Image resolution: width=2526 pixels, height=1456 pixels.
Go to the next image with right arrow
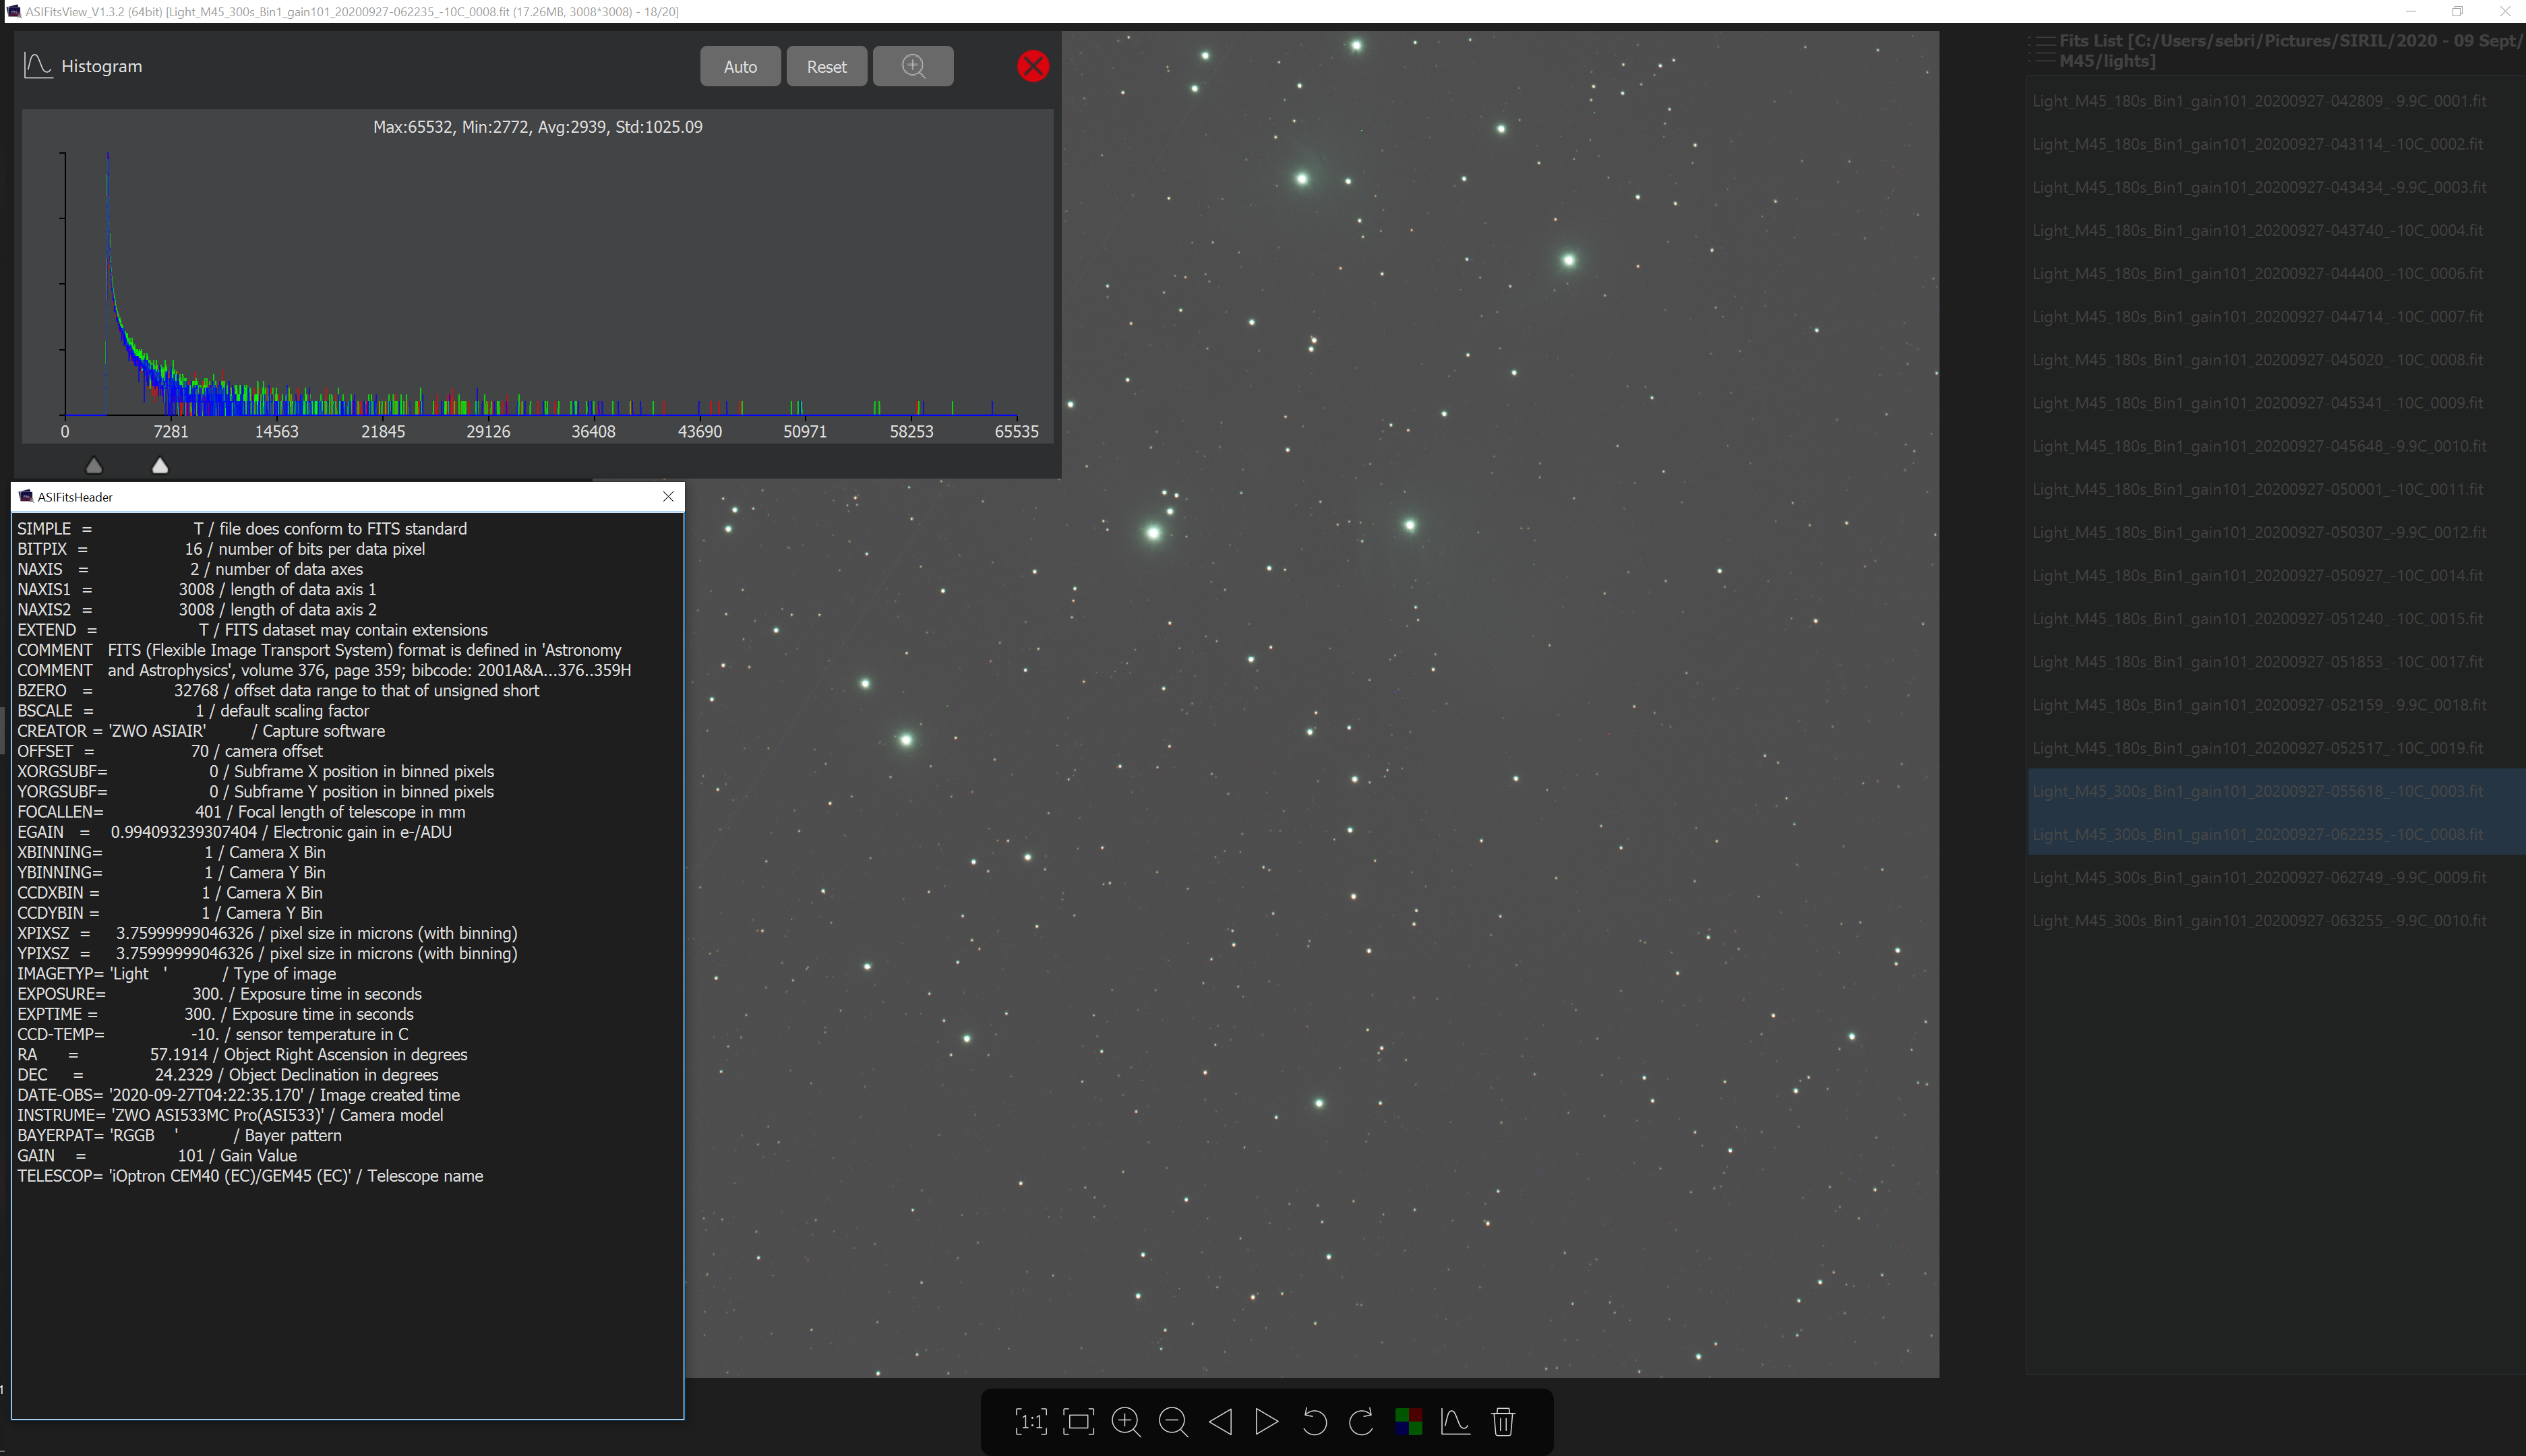tap(1267, 1421)
